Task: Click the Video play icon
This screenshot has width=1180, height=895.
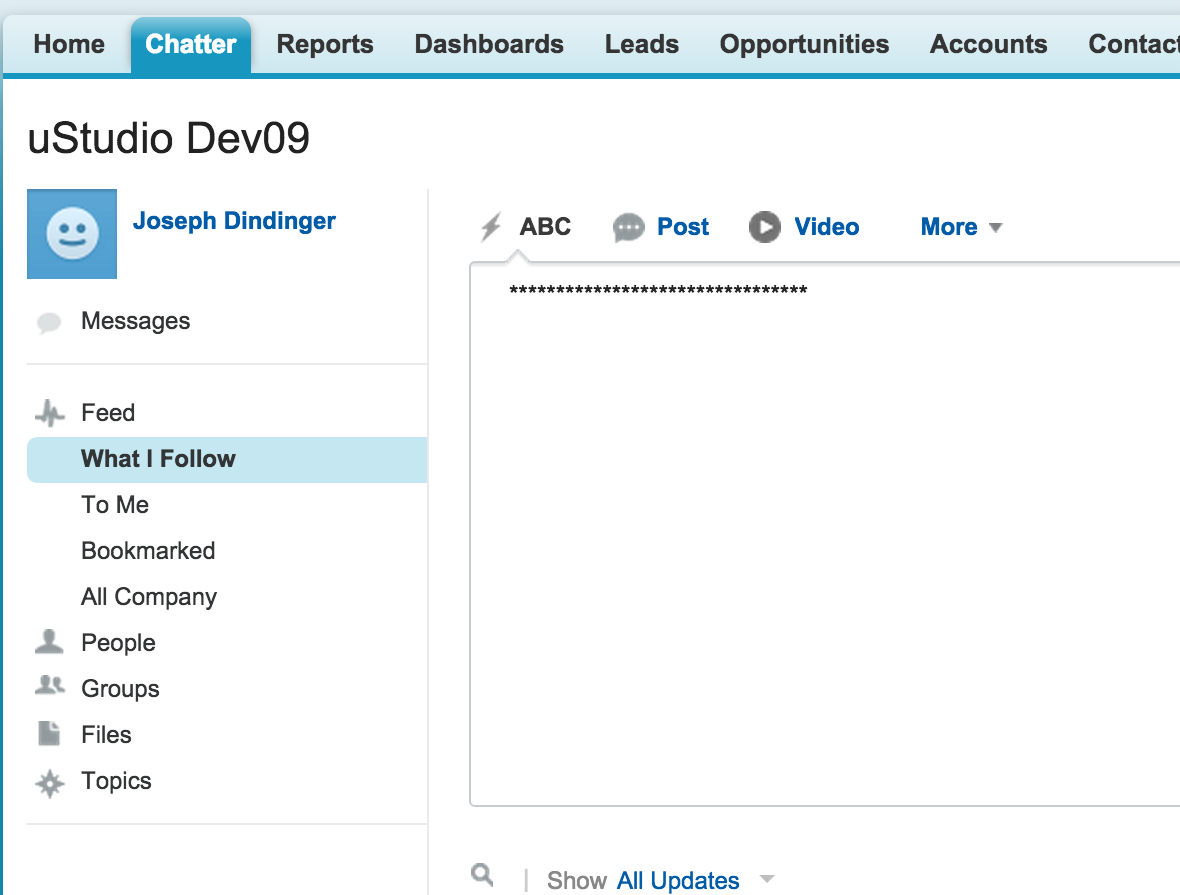Action: click(765, 227)
